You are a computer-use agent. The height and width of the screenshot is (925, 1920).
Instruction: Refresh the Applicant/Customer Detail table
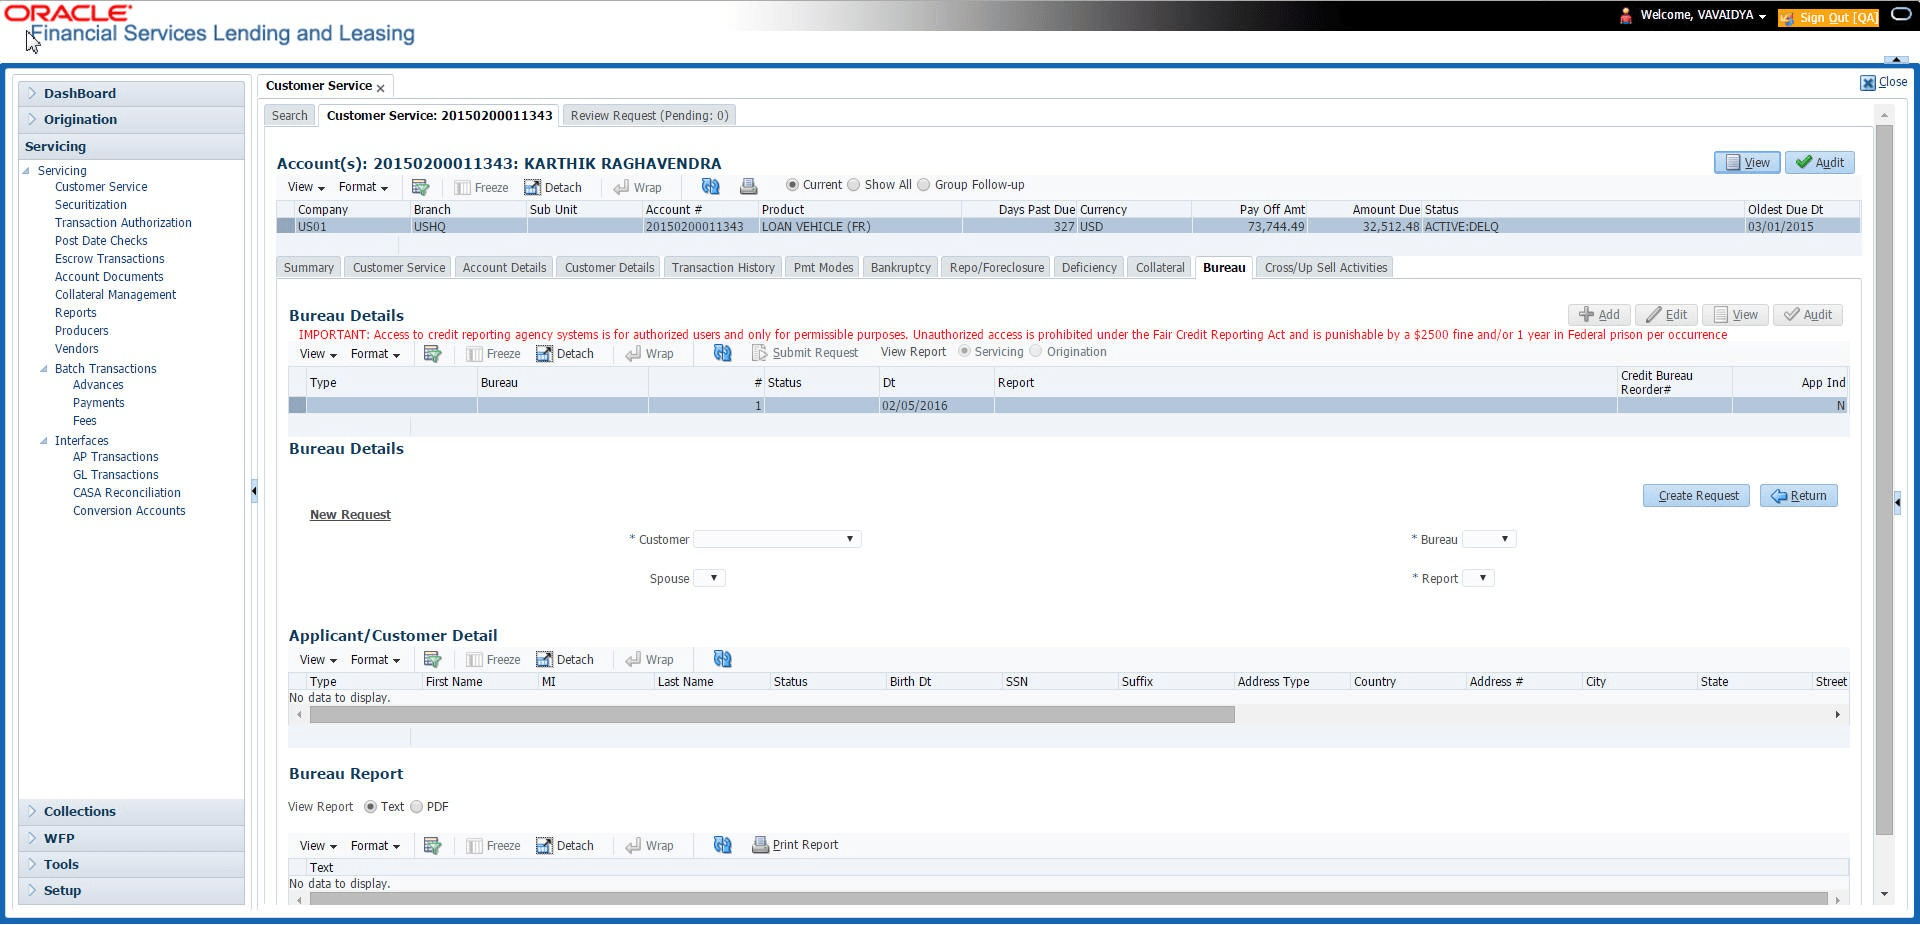tap(722, 659)
